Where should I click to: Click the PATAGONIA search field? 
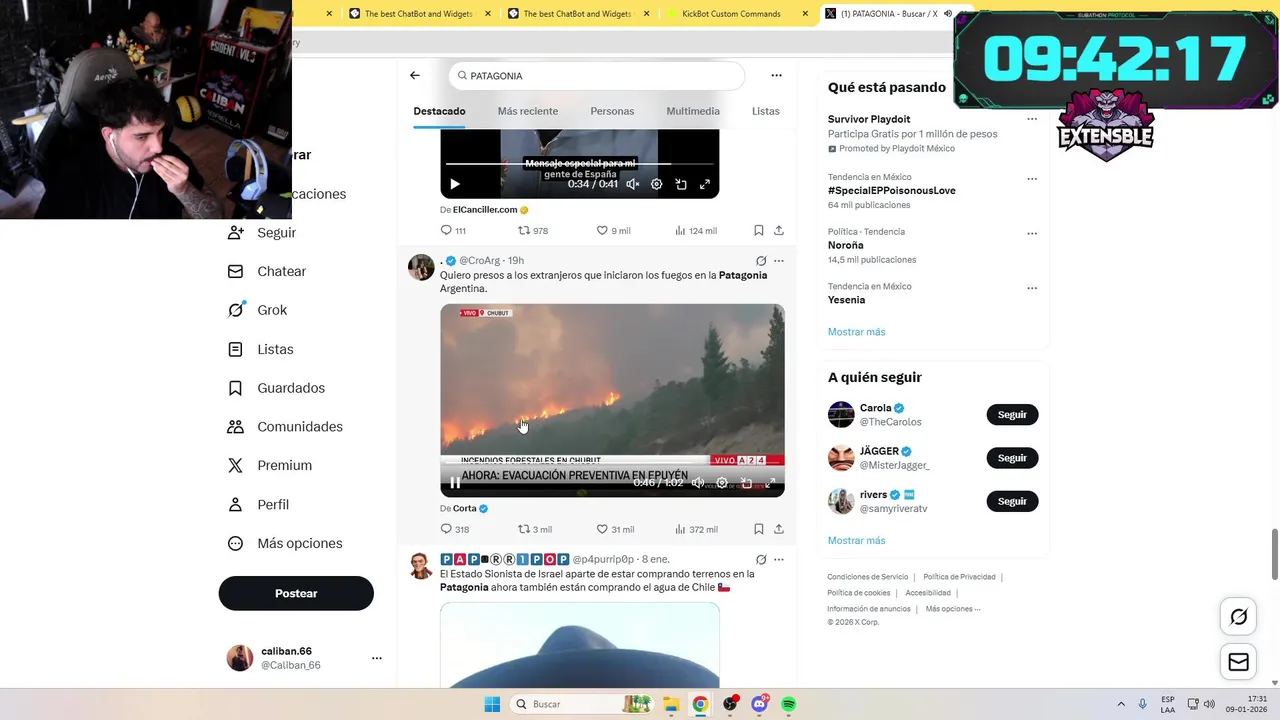click(597, 76)
